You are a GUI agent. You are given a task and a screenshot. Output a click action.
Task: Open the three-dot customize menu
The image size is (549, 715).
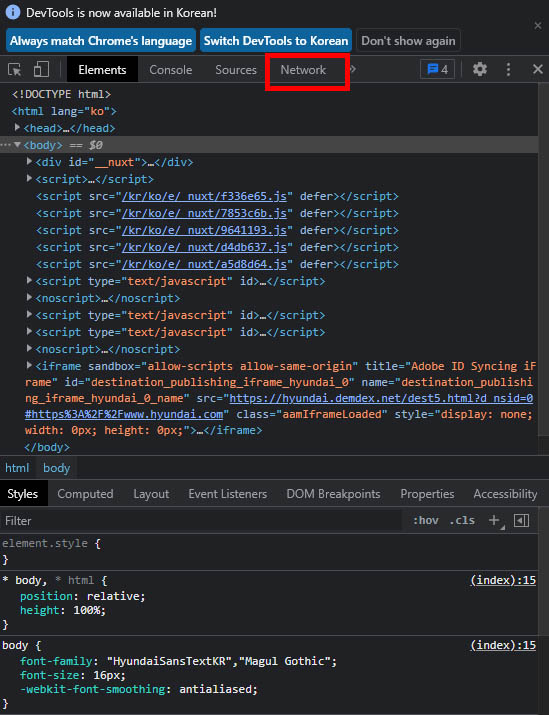(508, 69)
